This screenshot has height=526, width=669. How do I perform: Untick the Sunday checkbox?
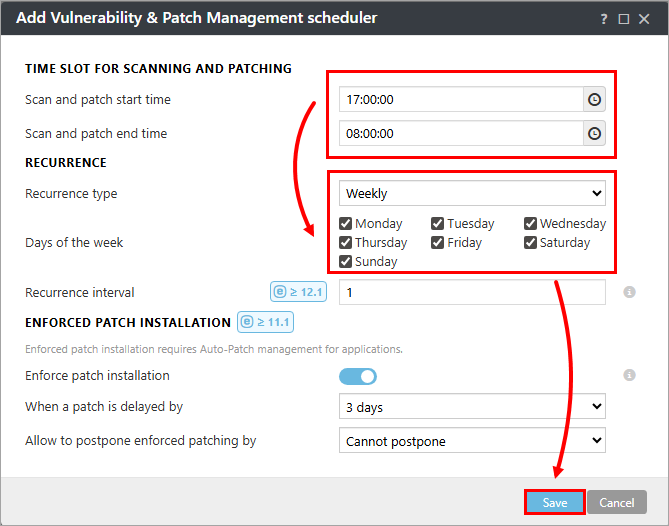[x=346, y=262]
